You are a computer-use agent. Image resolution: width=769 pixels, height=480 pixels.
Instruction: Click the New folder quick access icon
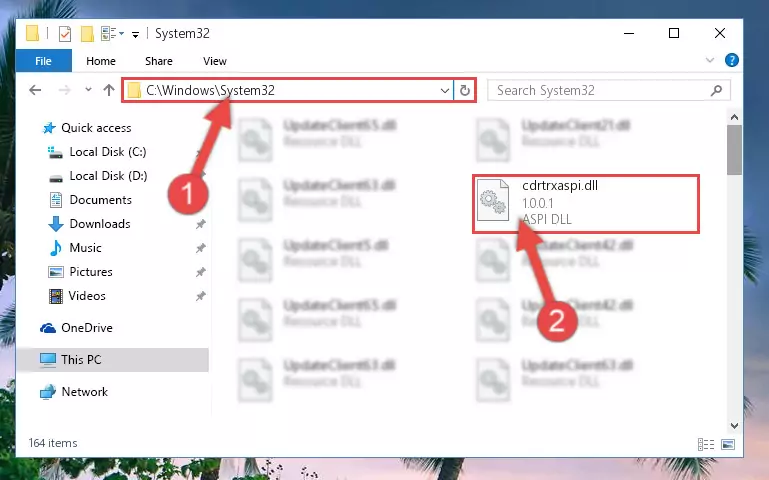click(x=87, y=34)
